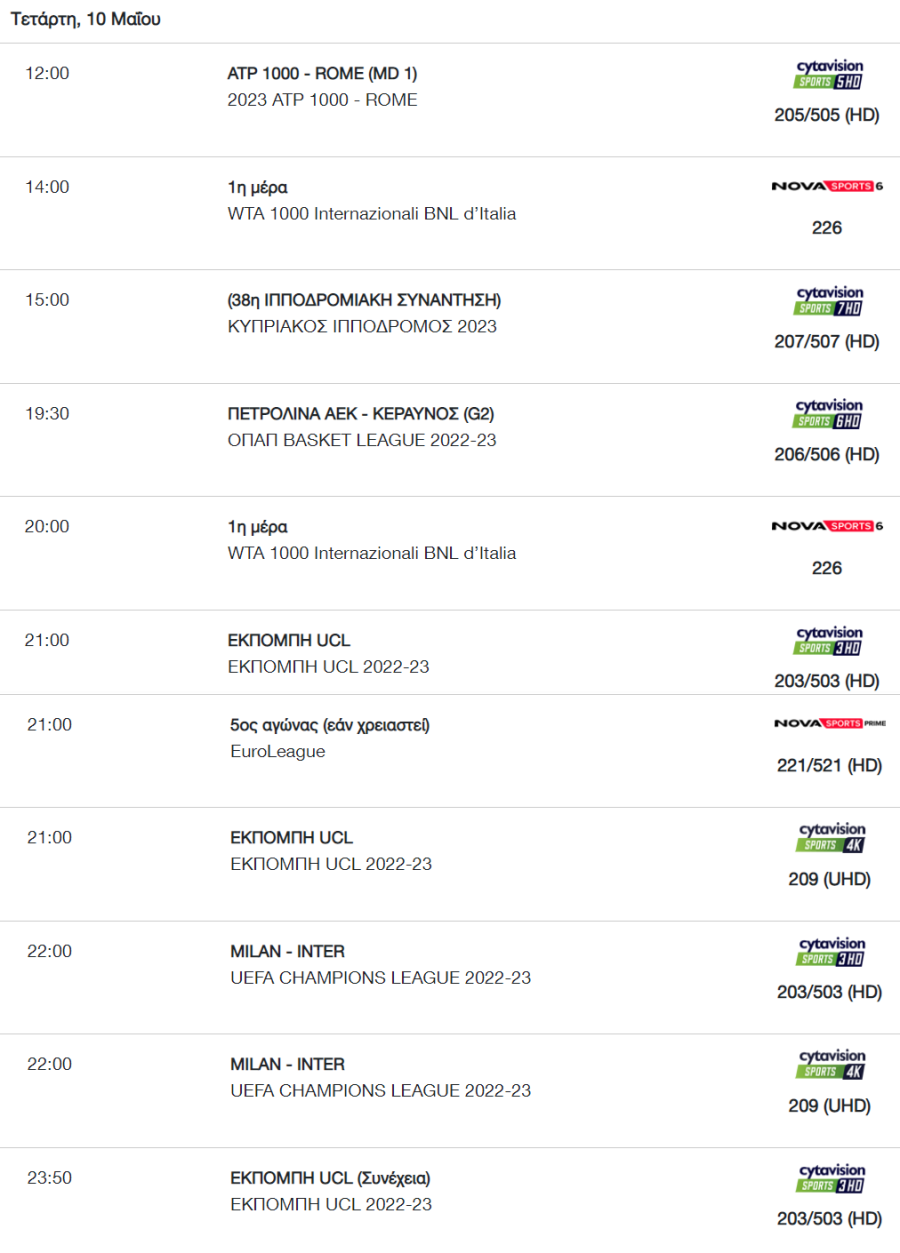Viewport: 900px width, 1253px height.
Task: Click the Τετάρτη, 10 Μαΐου date header
Action: point(85,20)
